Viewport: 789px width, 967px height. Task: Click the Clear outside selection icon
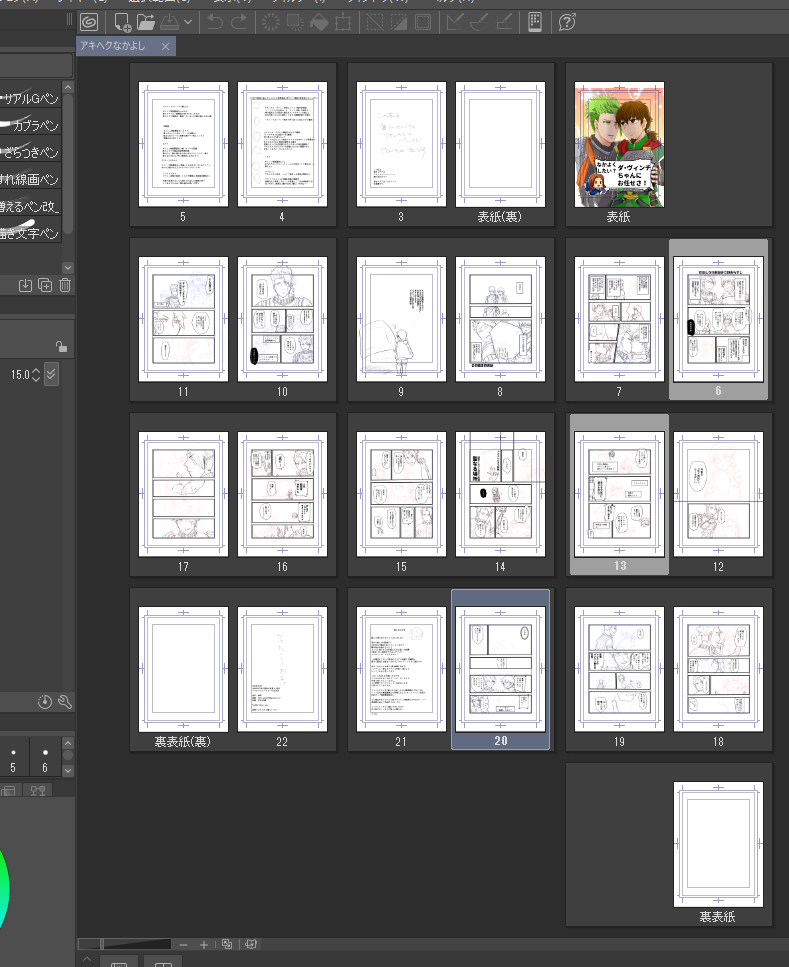click(295, 23)
